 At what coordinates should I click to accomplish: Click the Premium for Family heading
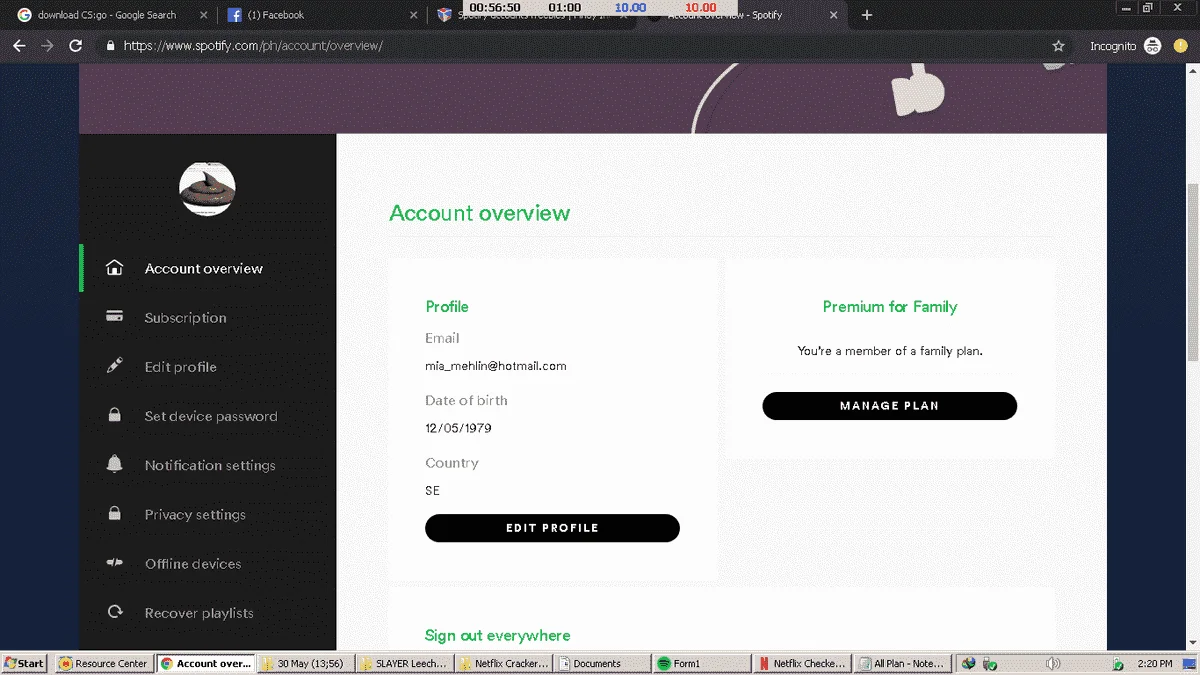coord(890,306)
